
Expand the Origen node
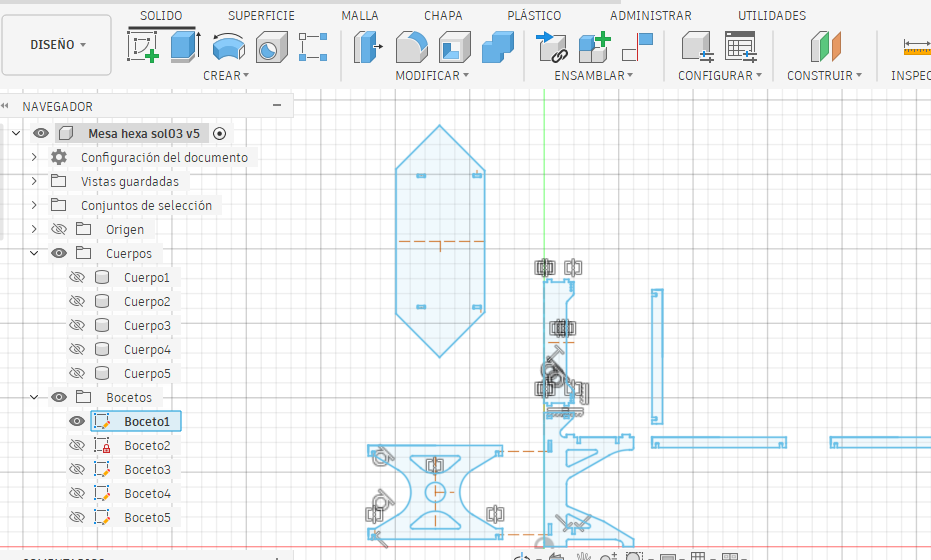[x=34, y=229]
